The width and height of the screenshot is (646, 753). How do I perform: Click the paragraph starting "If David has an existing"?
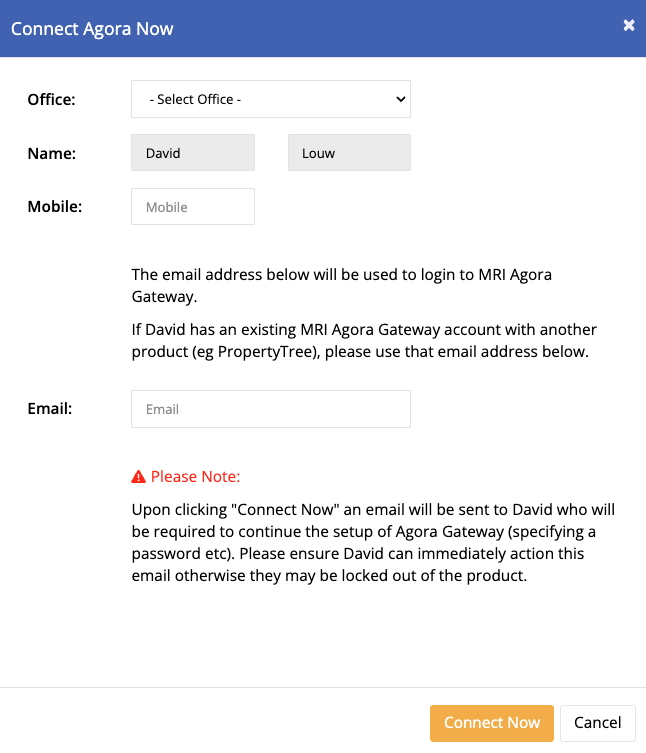point(364,340)
